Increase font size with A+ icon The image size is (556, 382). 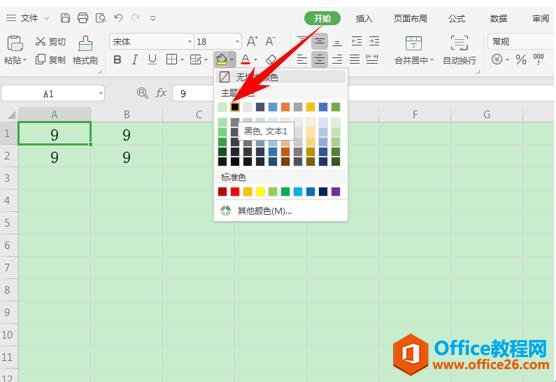252,41
